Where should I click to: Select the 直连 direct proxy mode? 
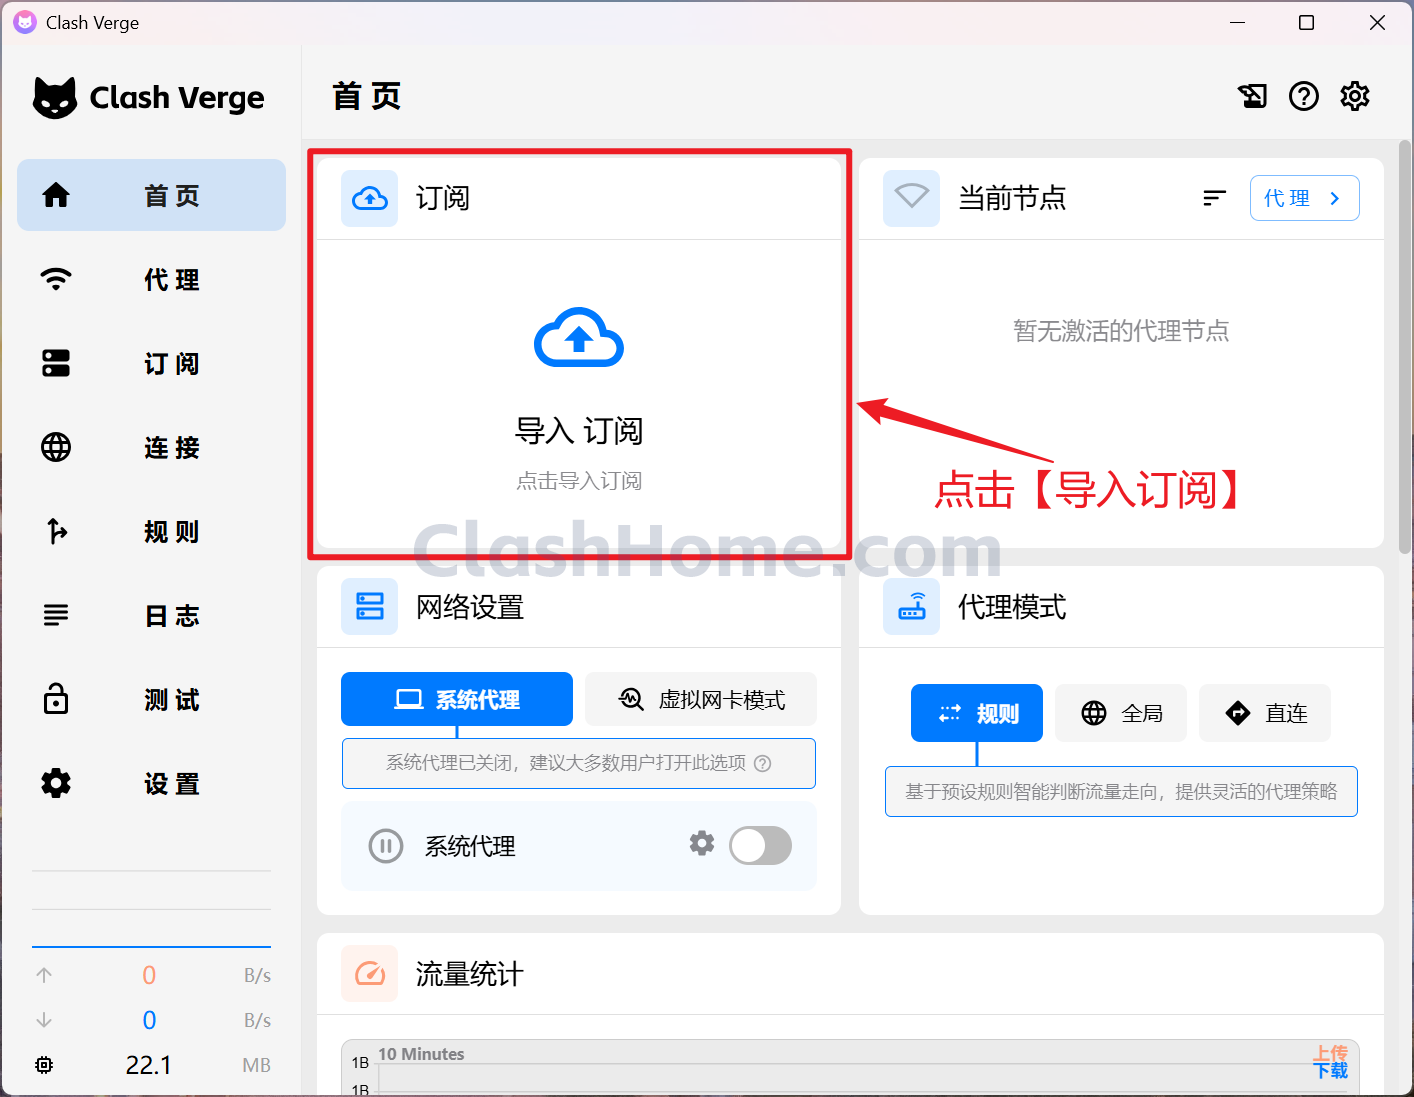[x=1265, y=713]
